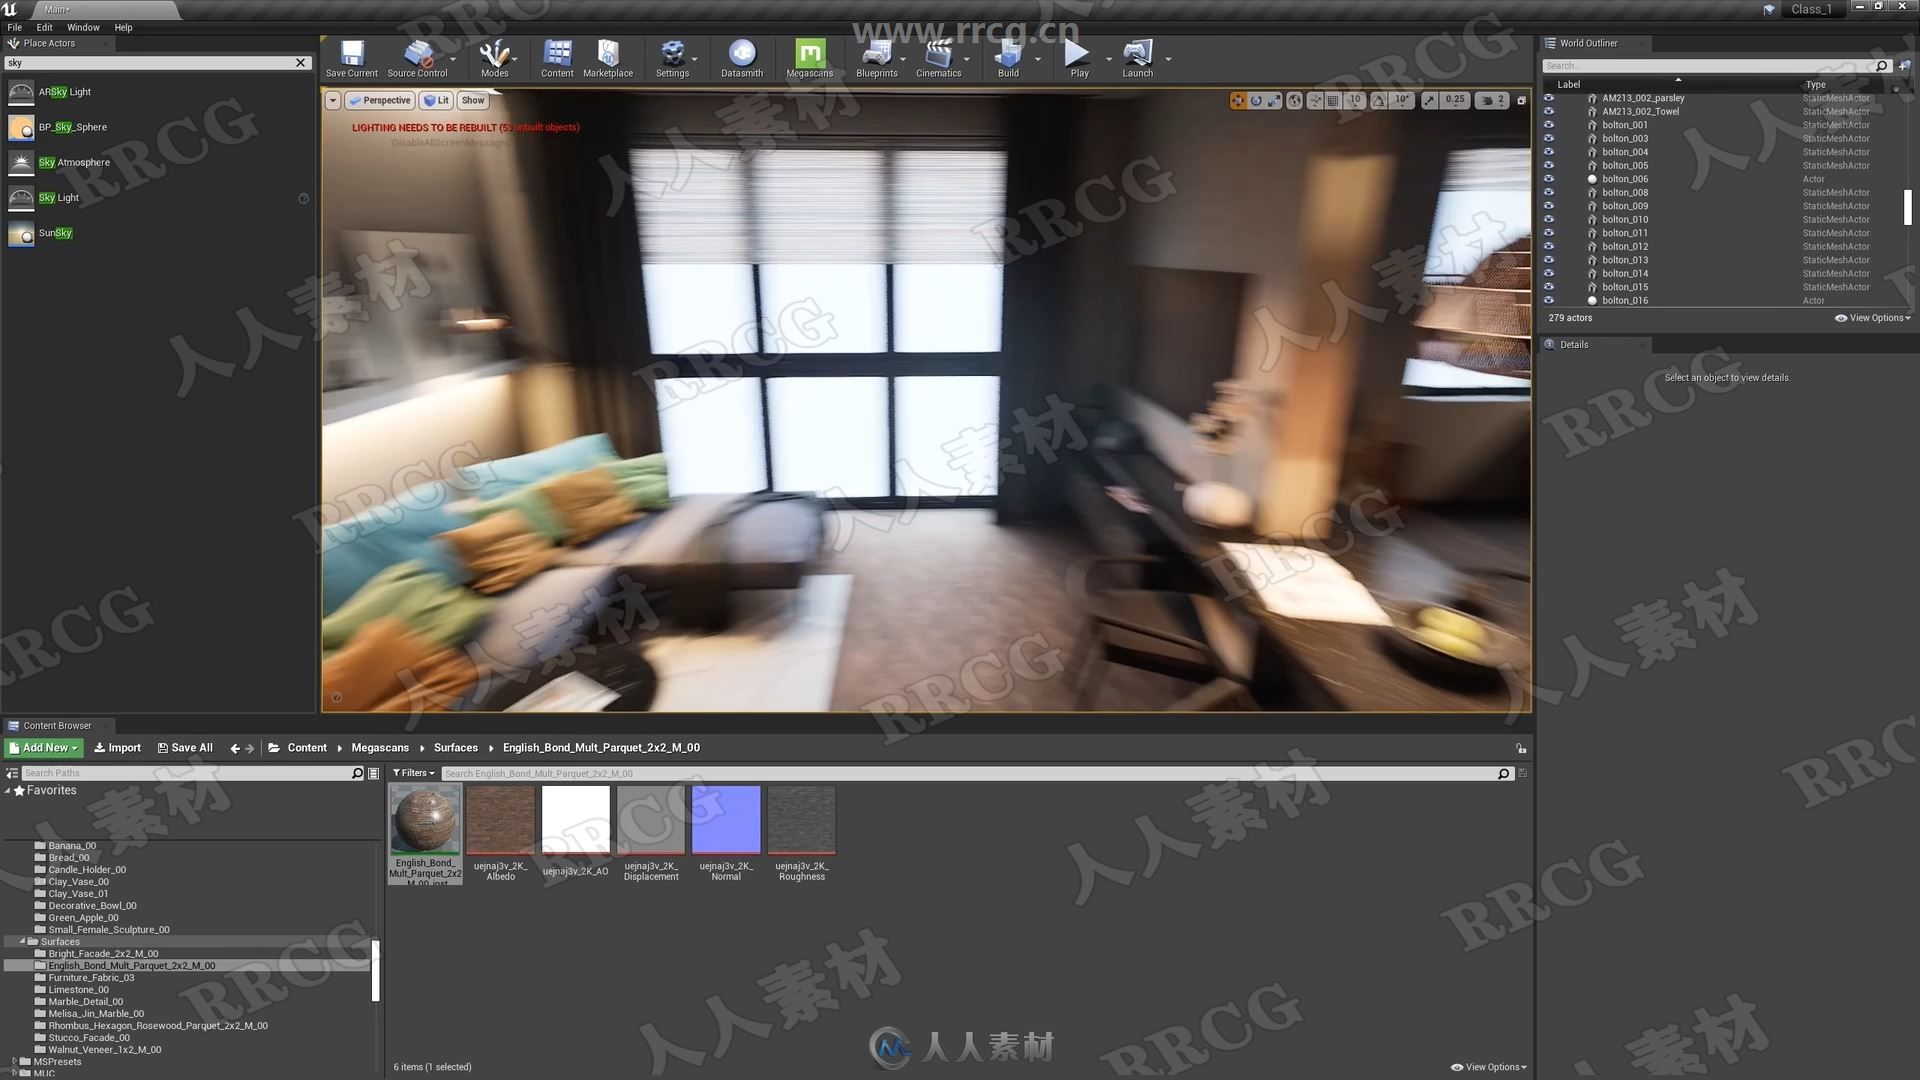The image size is (1920, 1080).
Task: Click the Show menu in viewport
Action: [472, 100]
